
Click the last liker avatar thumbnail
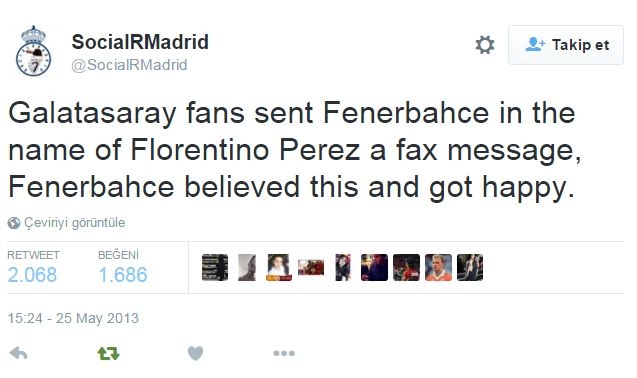[470, 267]
